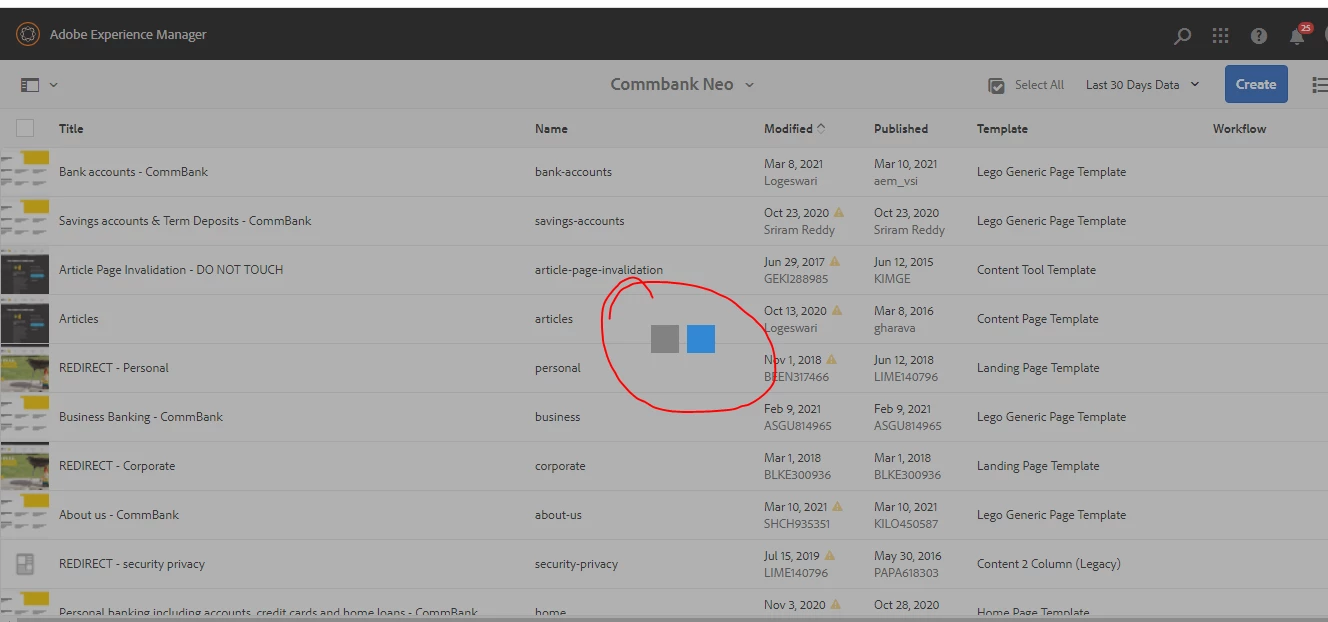Sort by the Workflow column header
Image resolution: width=1328 pixels, height=622 pixels.
point(1239,129)
